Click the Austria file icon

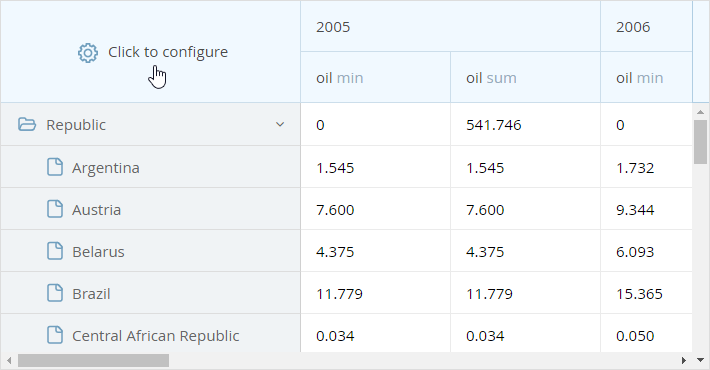pos(55,209)
